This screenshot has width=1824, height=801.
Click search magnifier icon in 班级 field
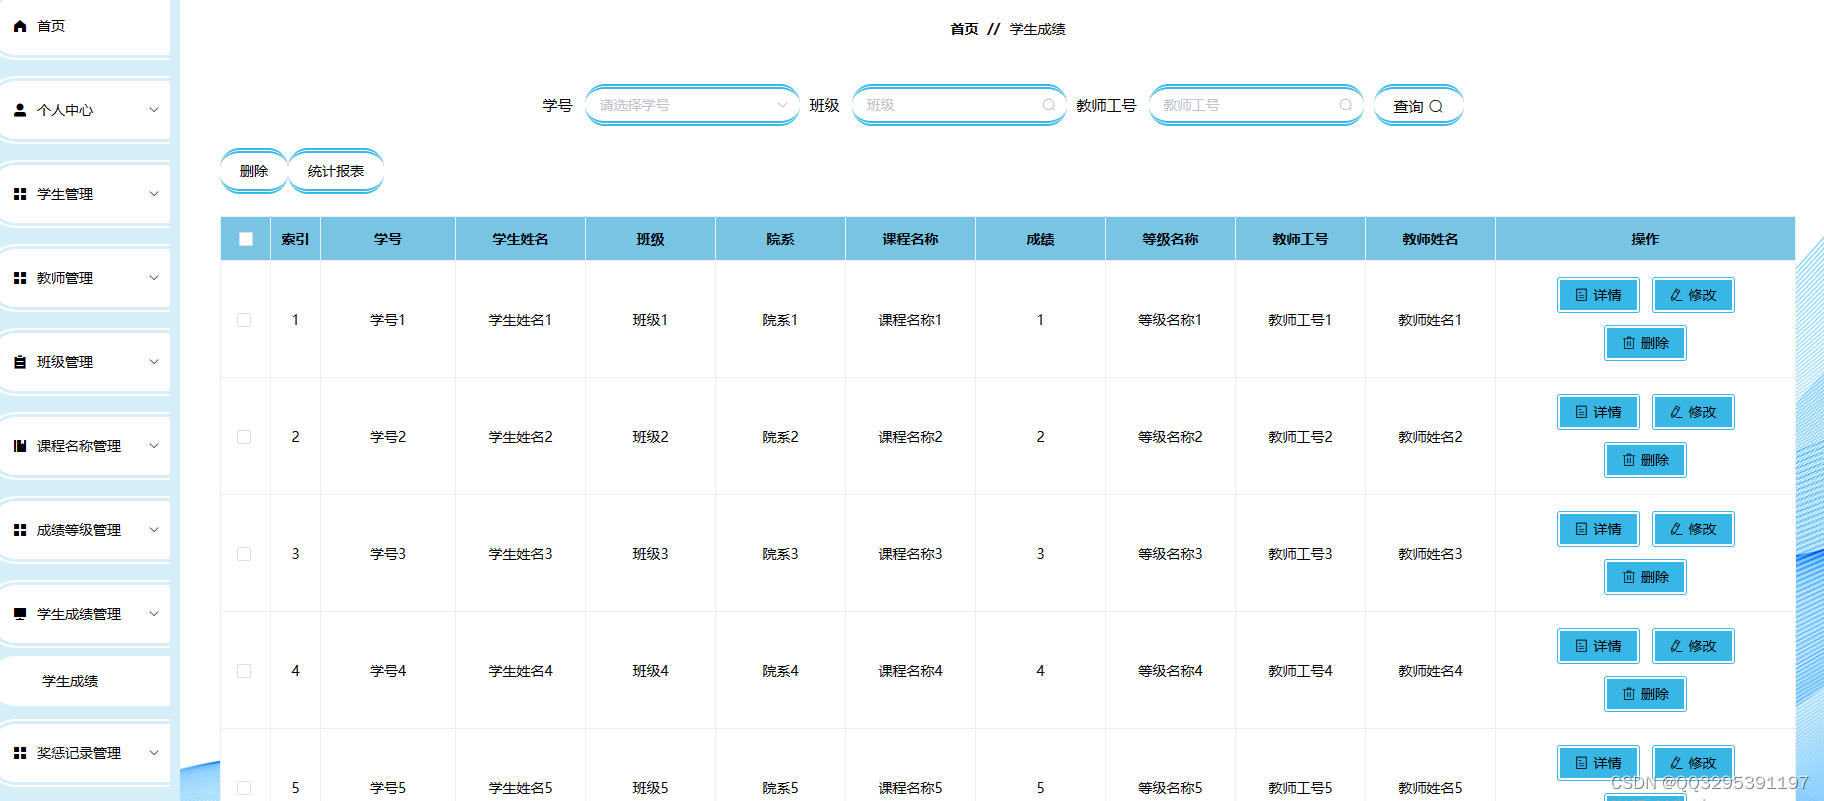pyautogui.click(x=1049, y=105)
